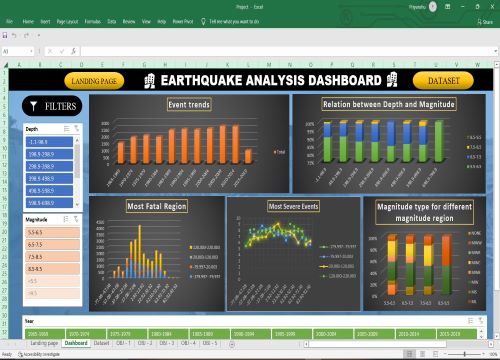Switch to Page Layout view in status bar
This screenshot has width=500, height=360.
pos(422,354)
